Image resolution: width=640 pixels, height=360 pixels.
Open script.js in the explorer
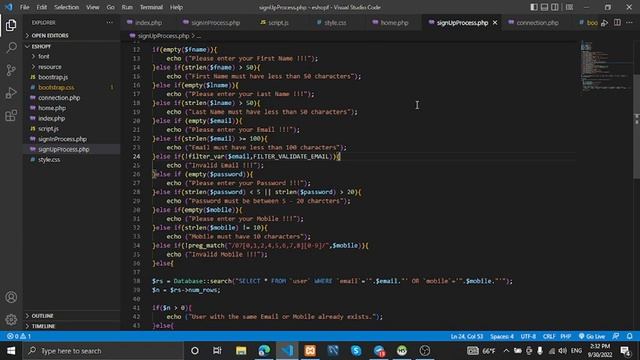[x=71, y=129]
